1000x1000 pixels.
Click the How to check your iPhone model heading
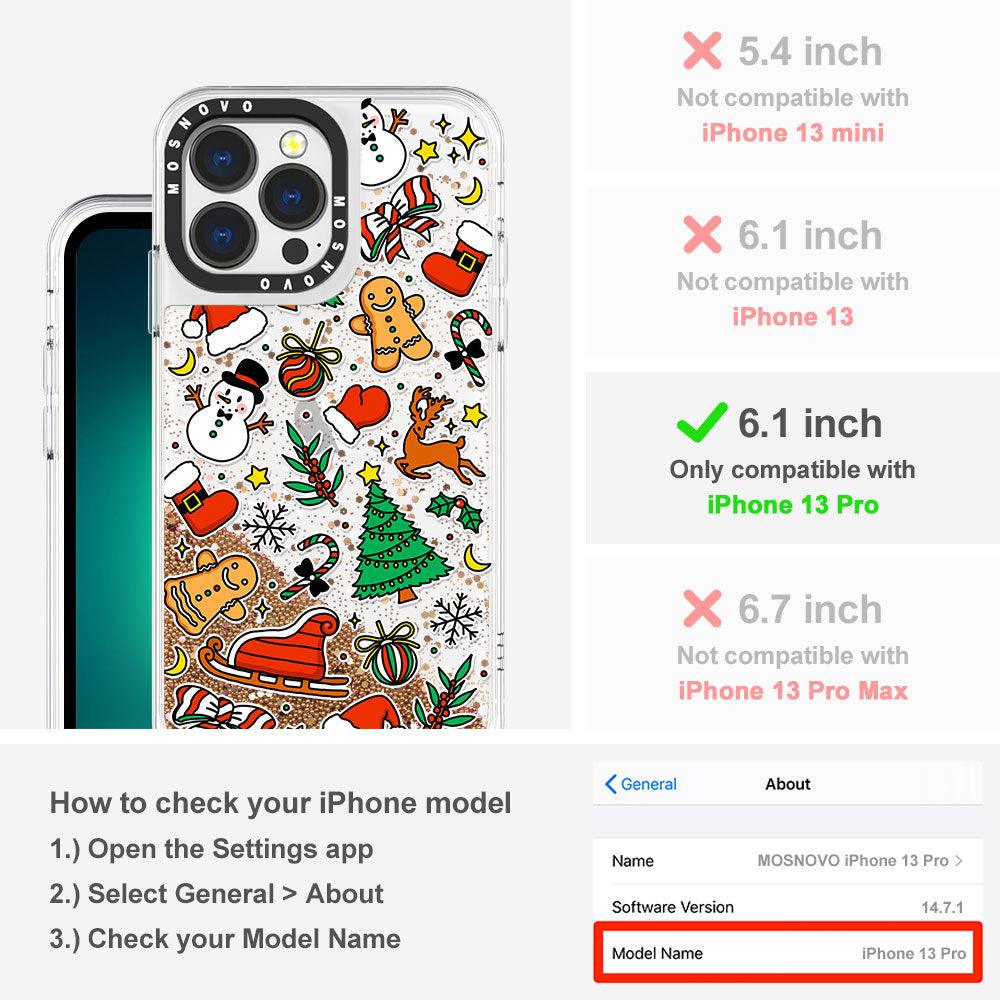coord(281,803)
